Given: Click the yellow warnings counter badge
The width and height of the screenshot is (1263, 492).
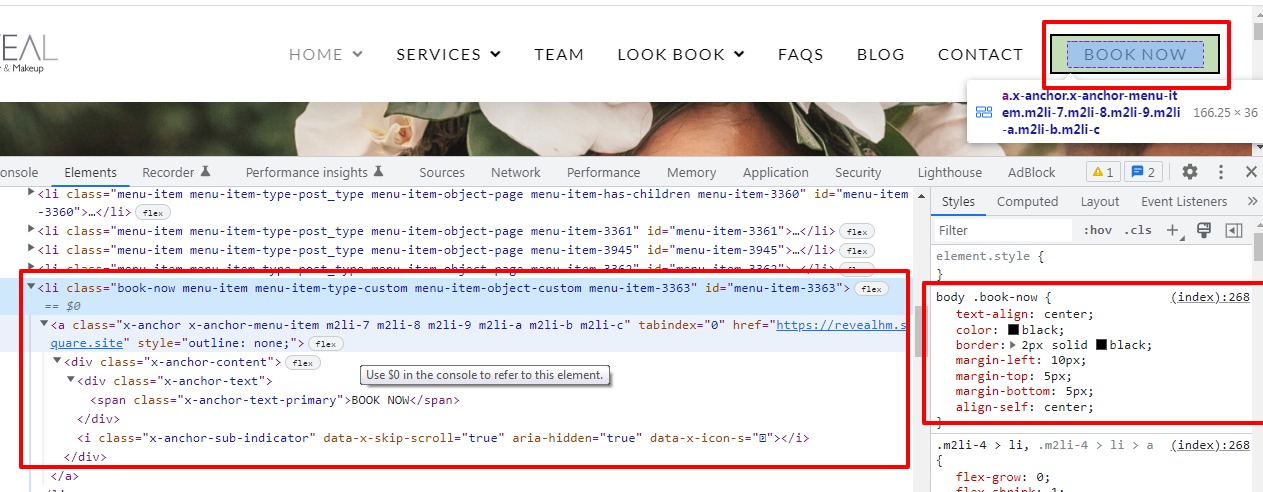Looking at the screenshot, I should pos(1102,172).
